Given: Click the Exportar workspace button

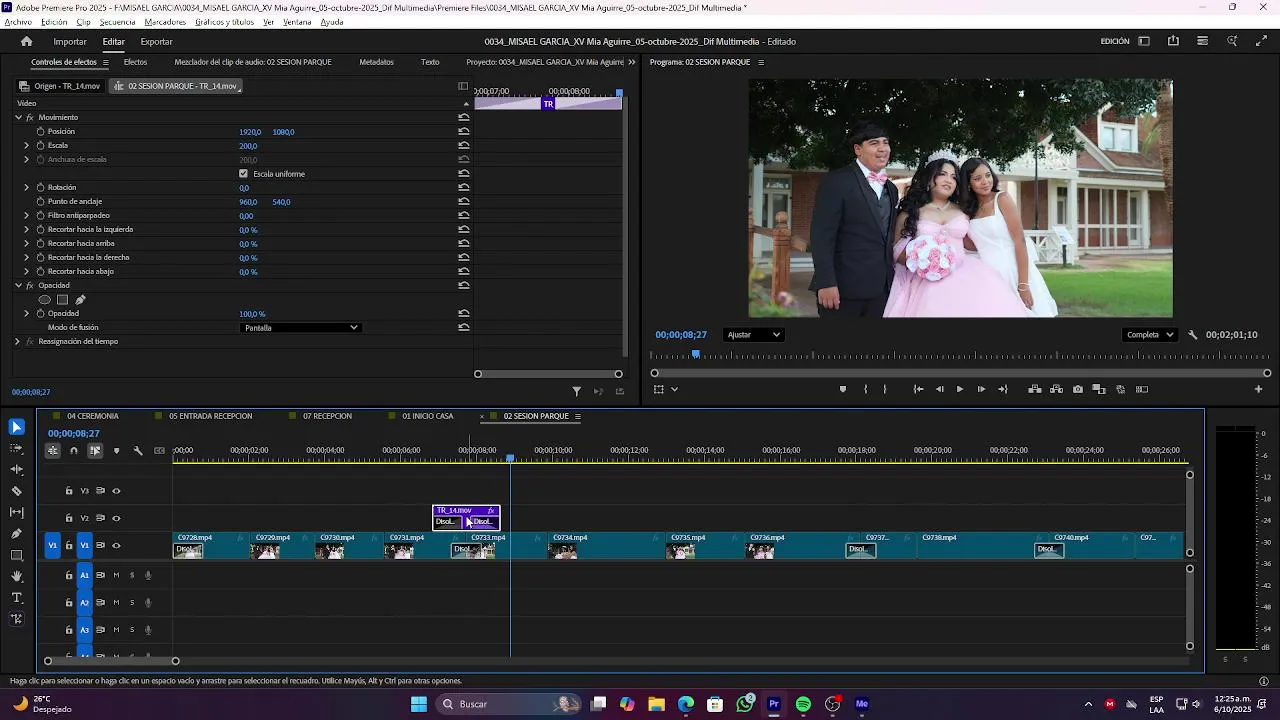Looking at the screenshot, I should 156,41.
